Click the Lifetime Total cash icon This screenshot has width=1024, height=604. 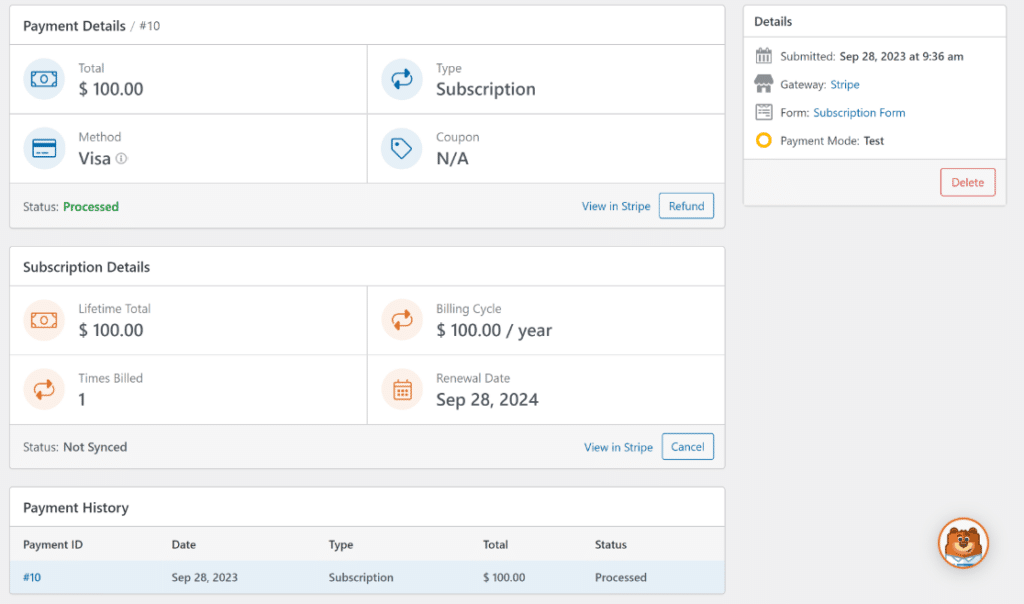pos(42,319)
